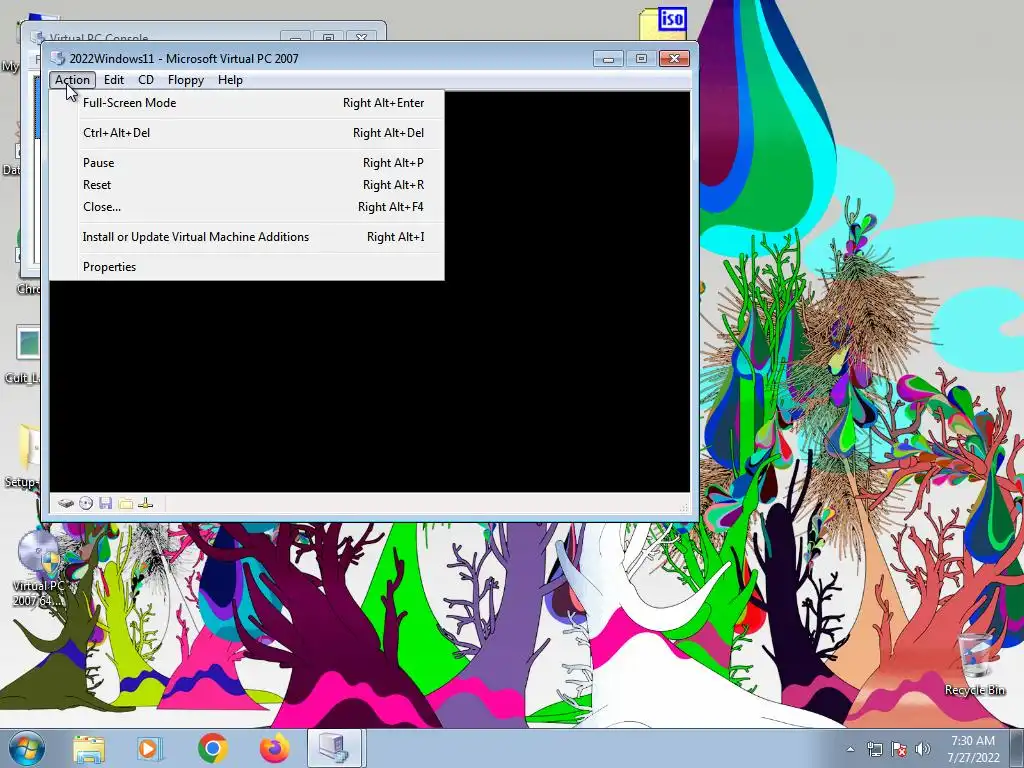The width and height of the screenshot is (1024, 768).
Task: Click the hard disk status bar icon
Action: 66,503
